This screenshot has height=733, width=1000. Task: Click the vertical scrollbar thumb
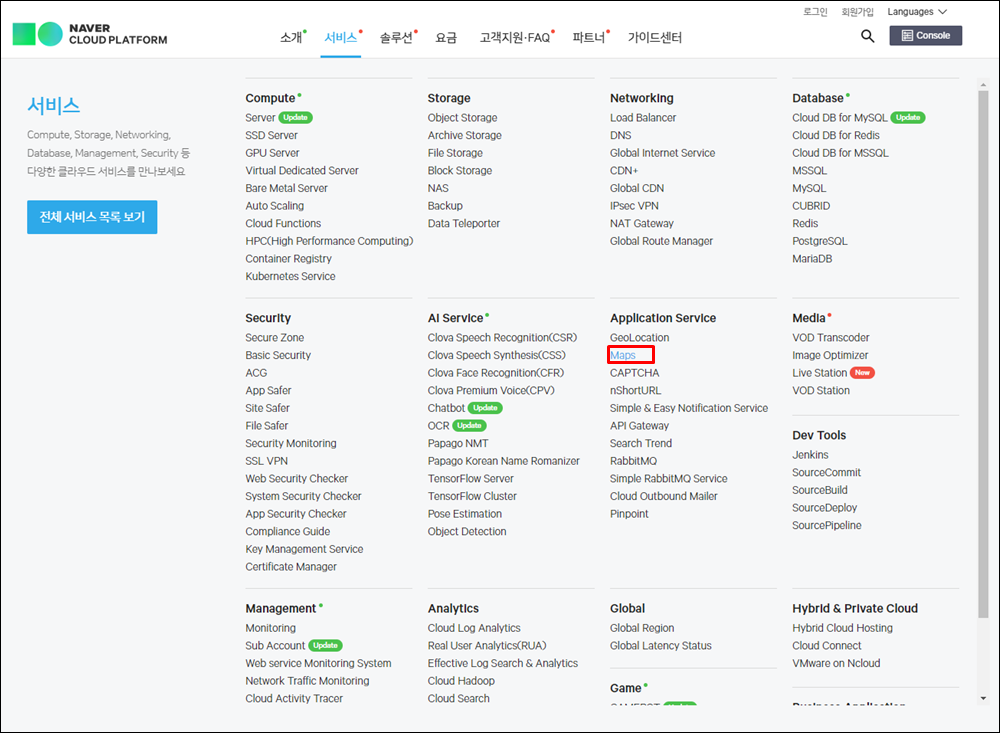tap(983, 354)
